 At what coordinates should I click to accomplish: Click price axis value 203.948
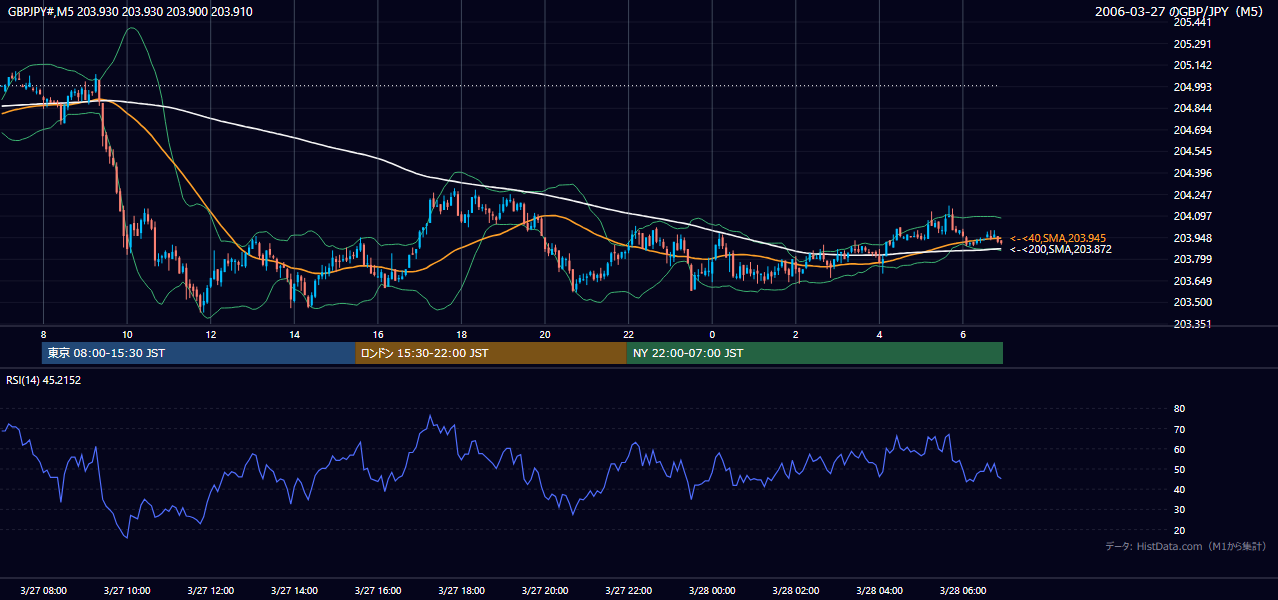click(1191, 238)
